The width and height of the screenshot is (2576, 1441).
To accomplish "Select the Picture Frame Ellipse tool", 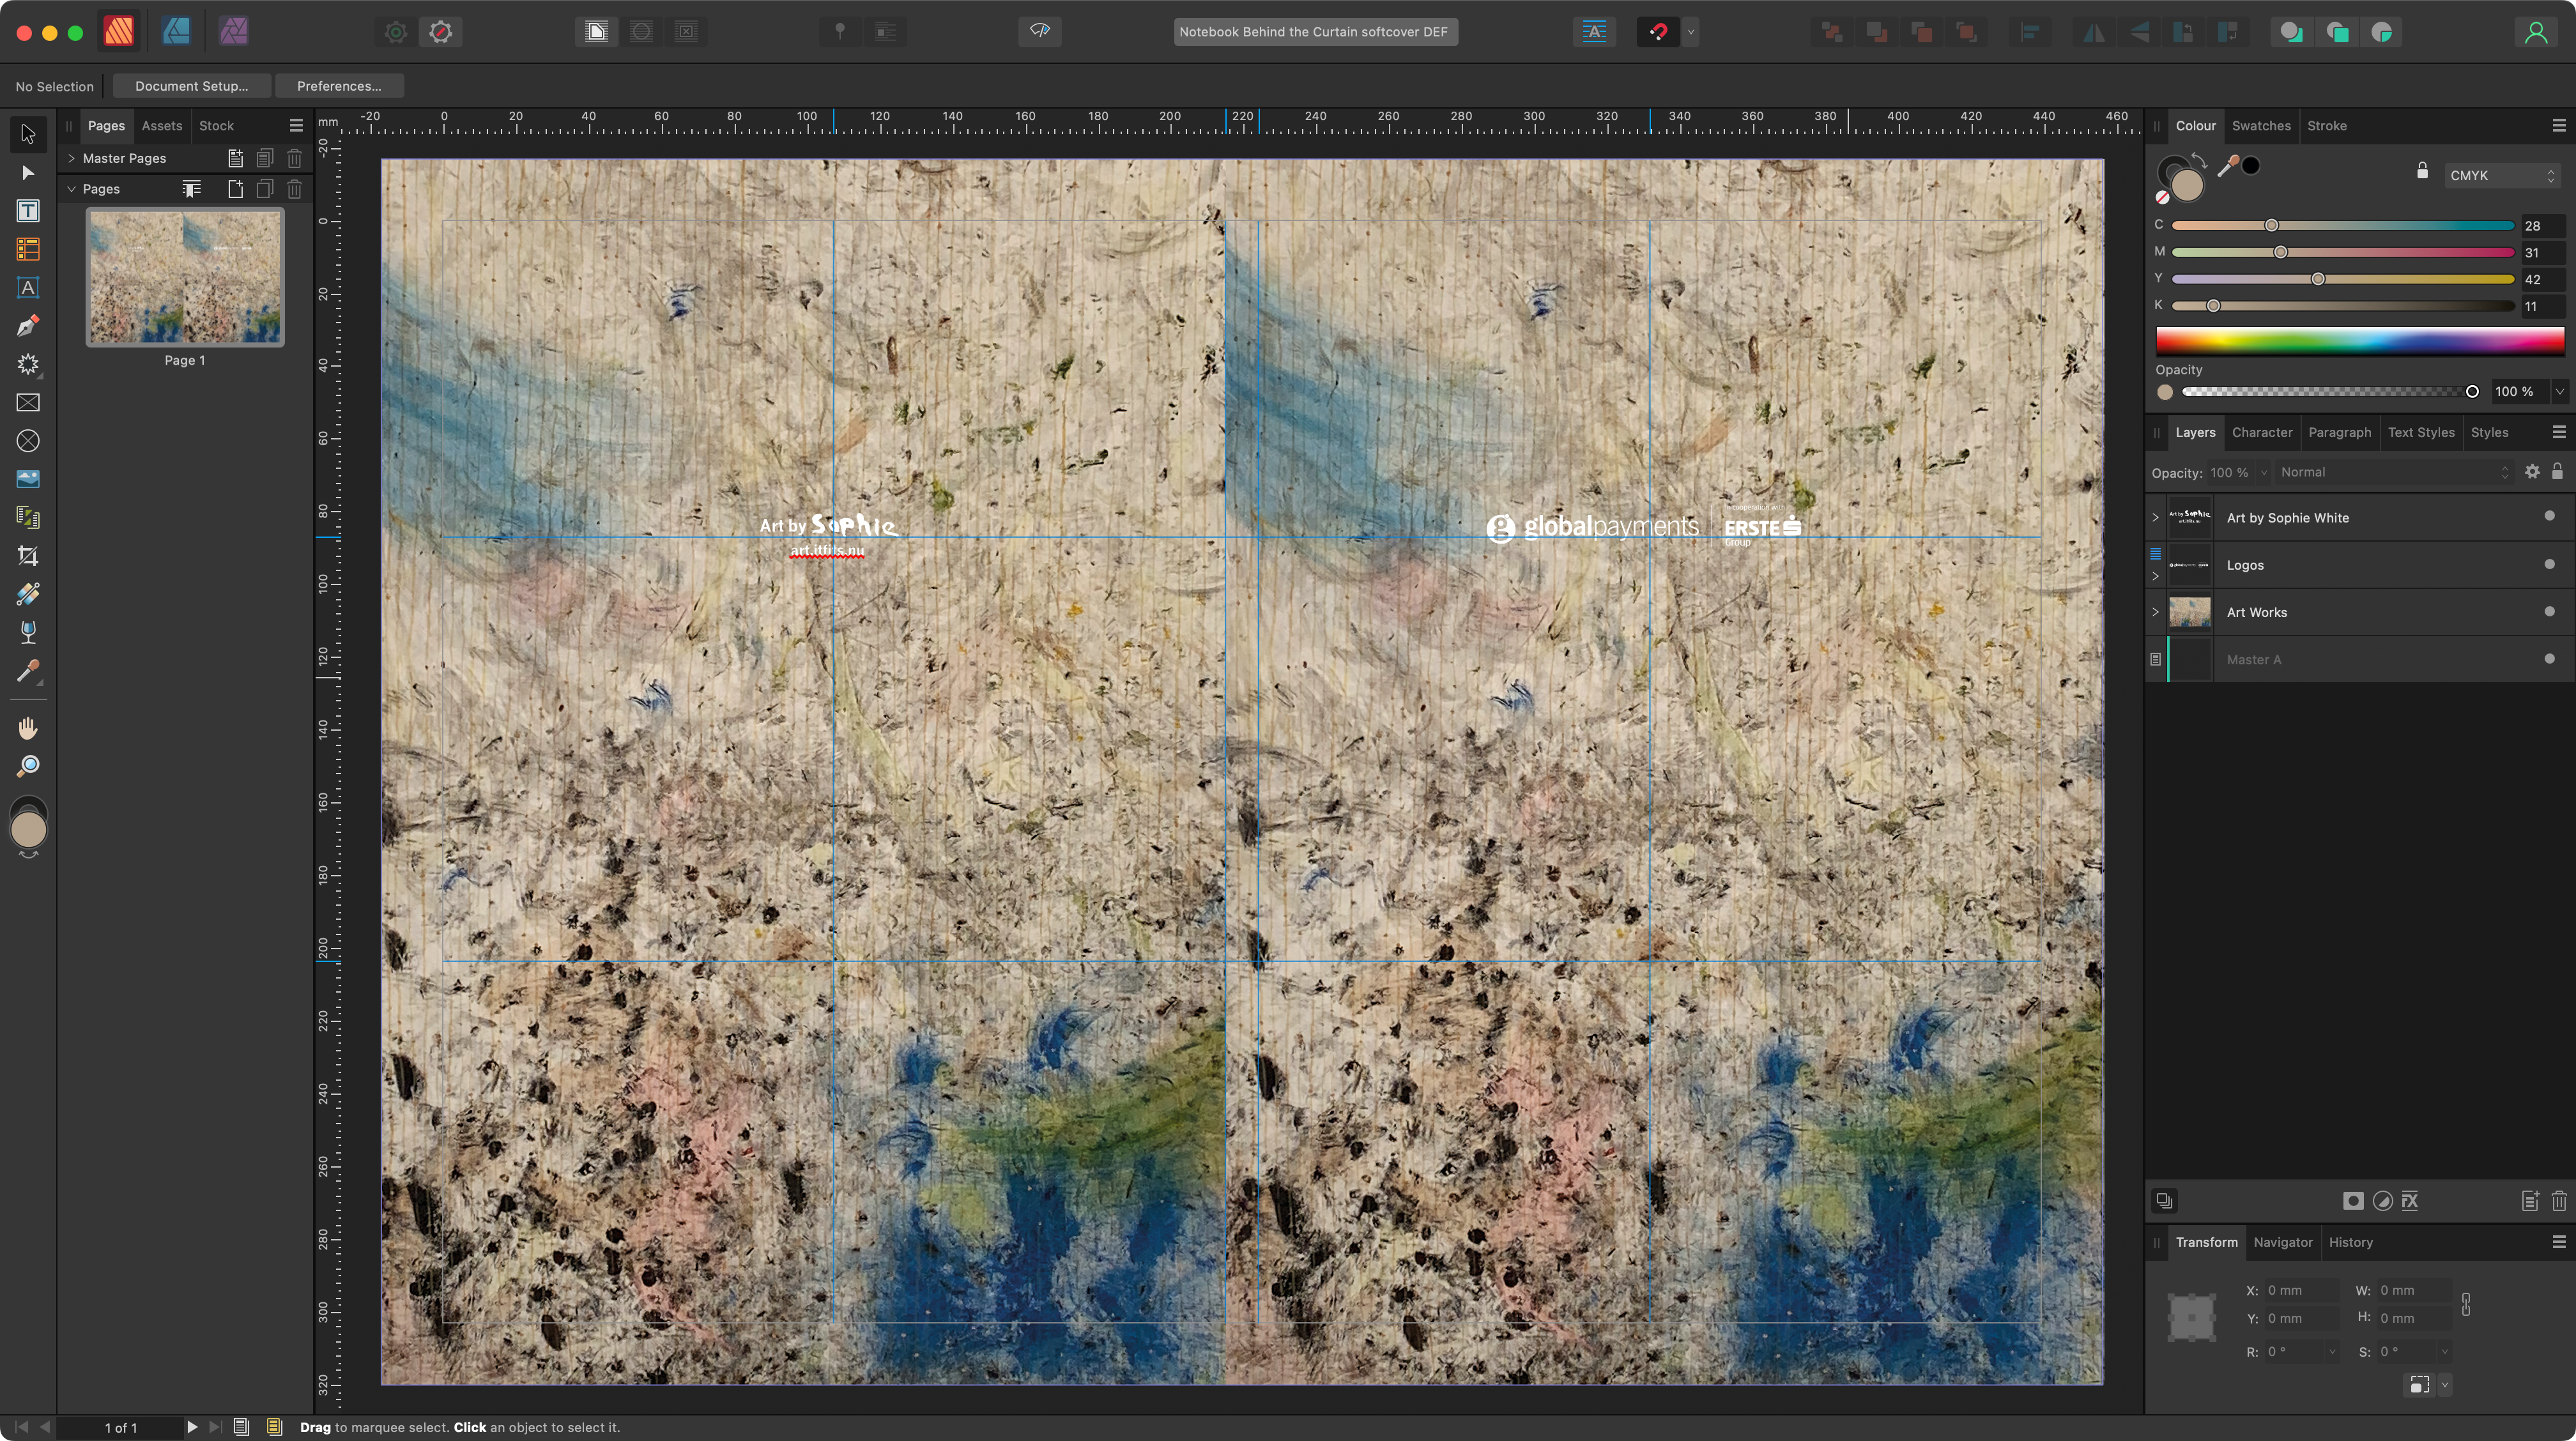I will coord(28,441).
